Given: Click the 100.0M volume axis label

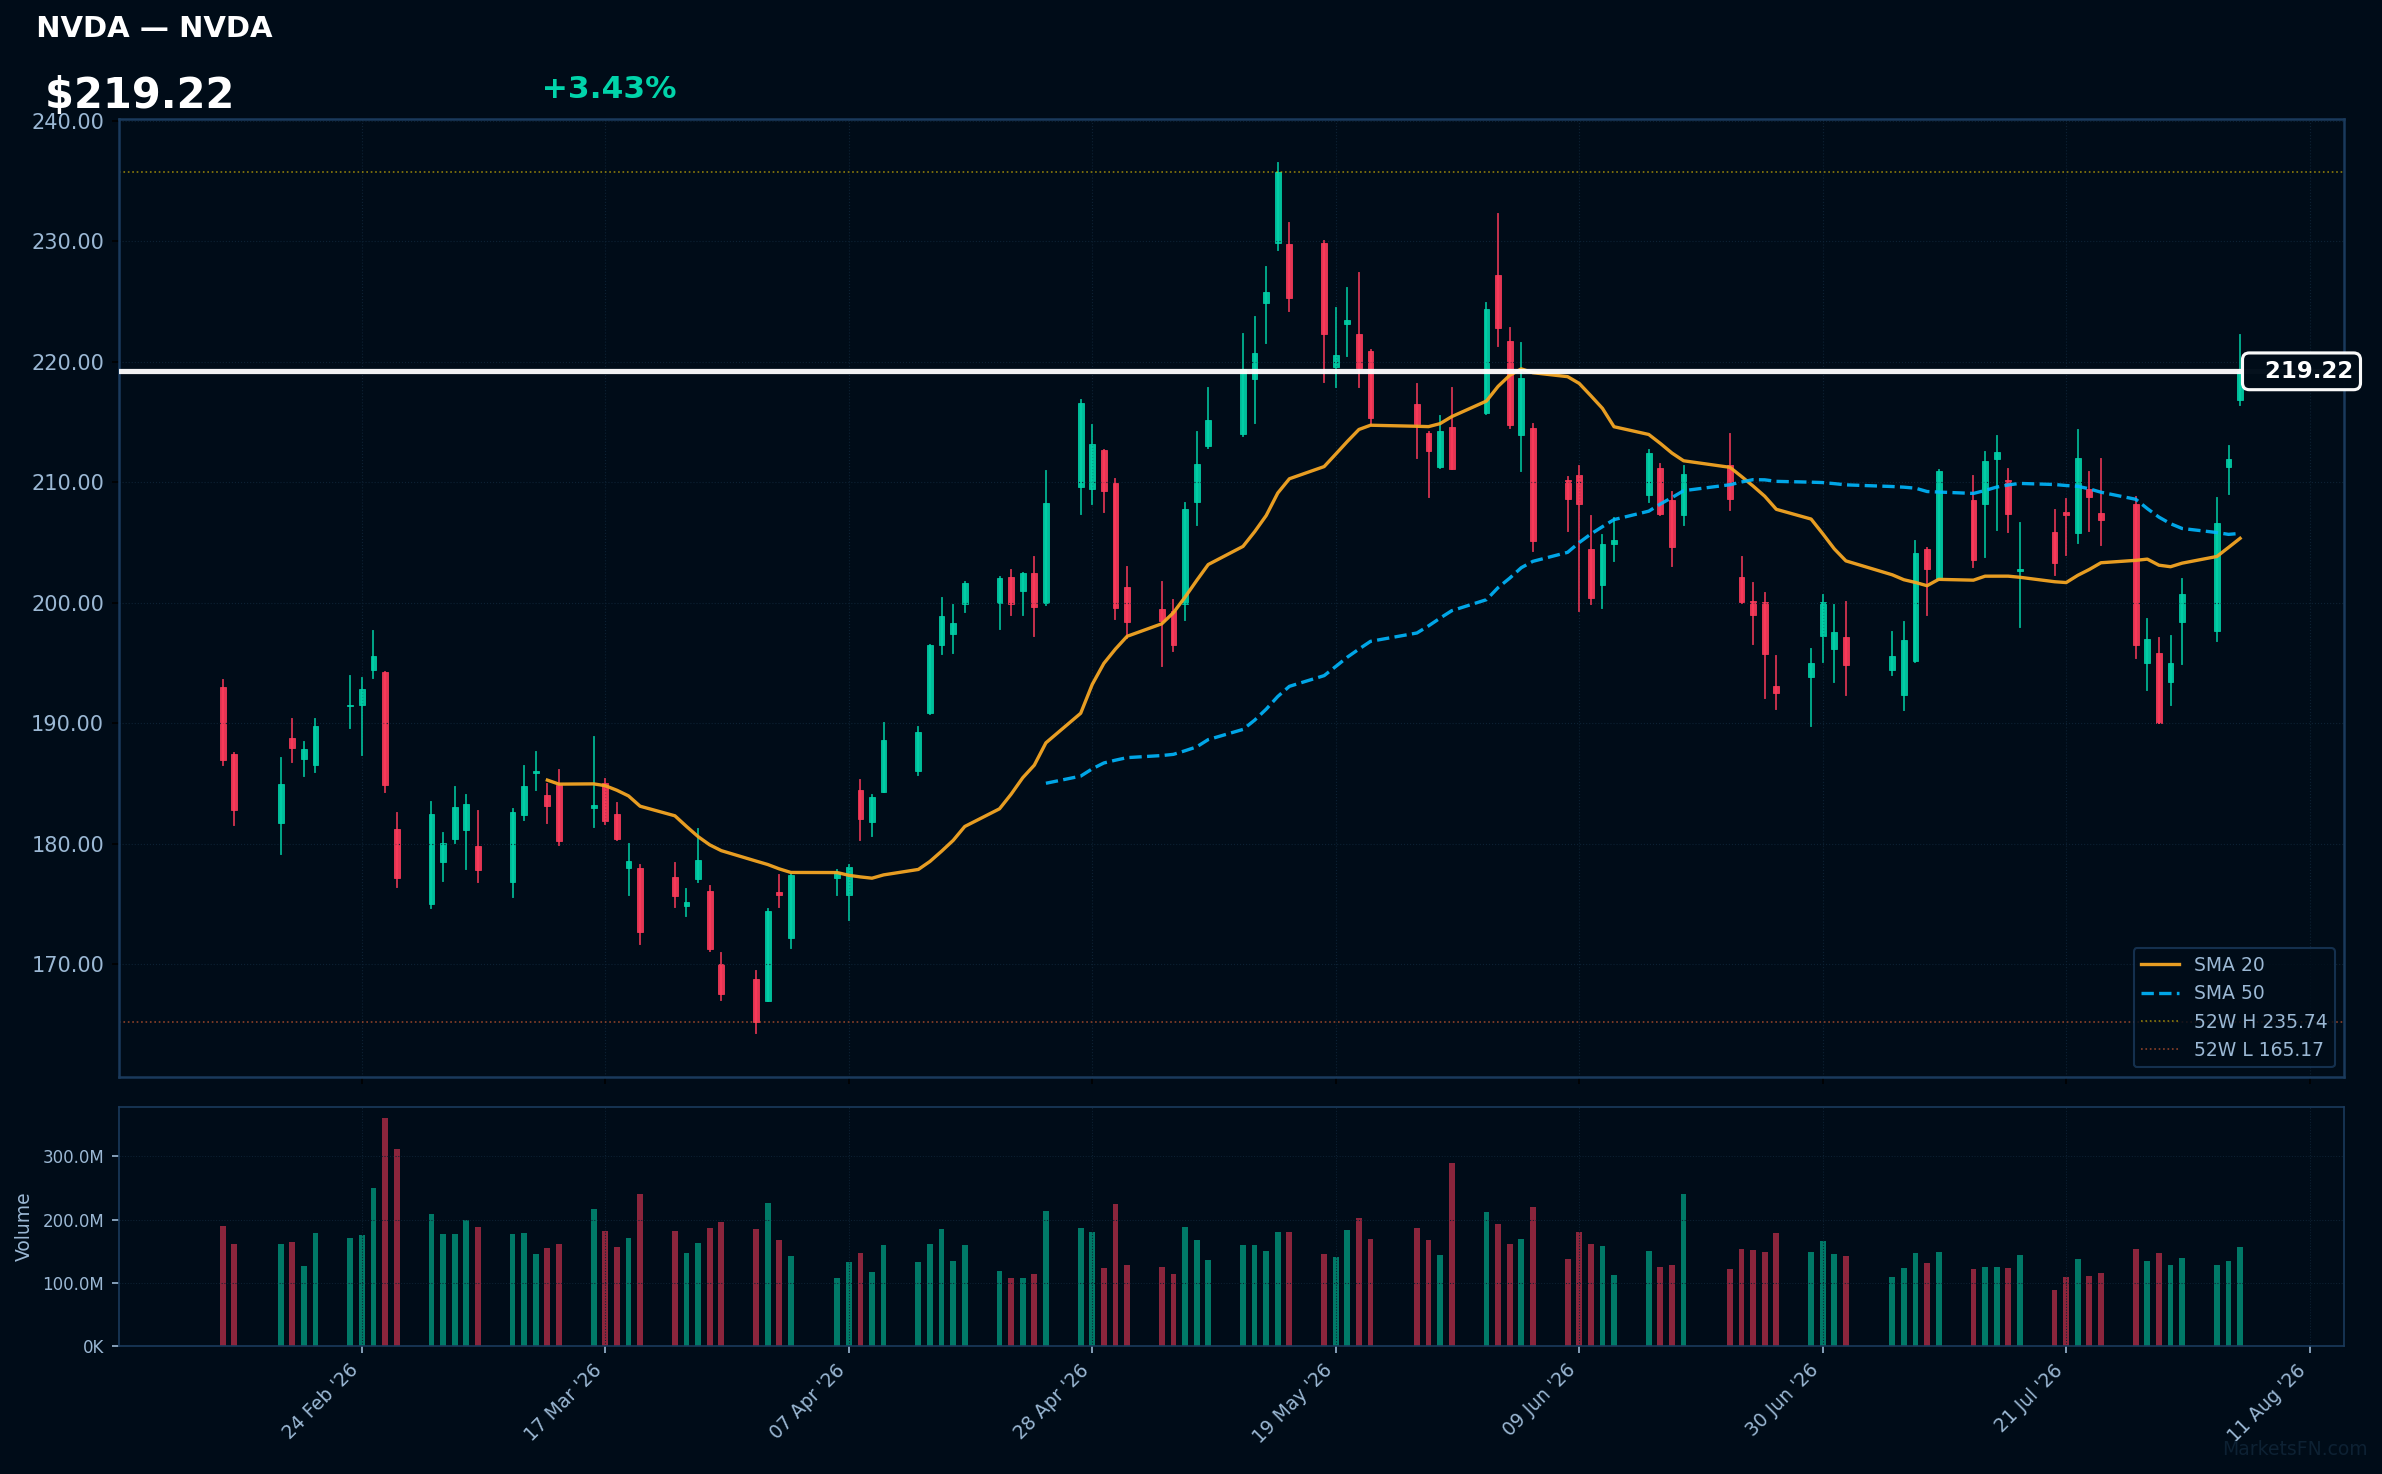Looking at the screenshot, I should (x=73, y=1284).
